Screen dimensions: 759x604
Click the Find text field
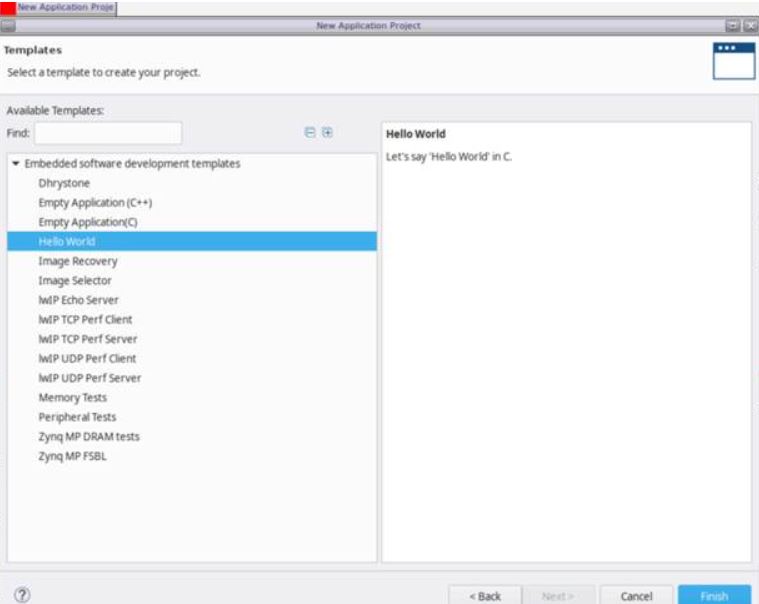[108, 133]
